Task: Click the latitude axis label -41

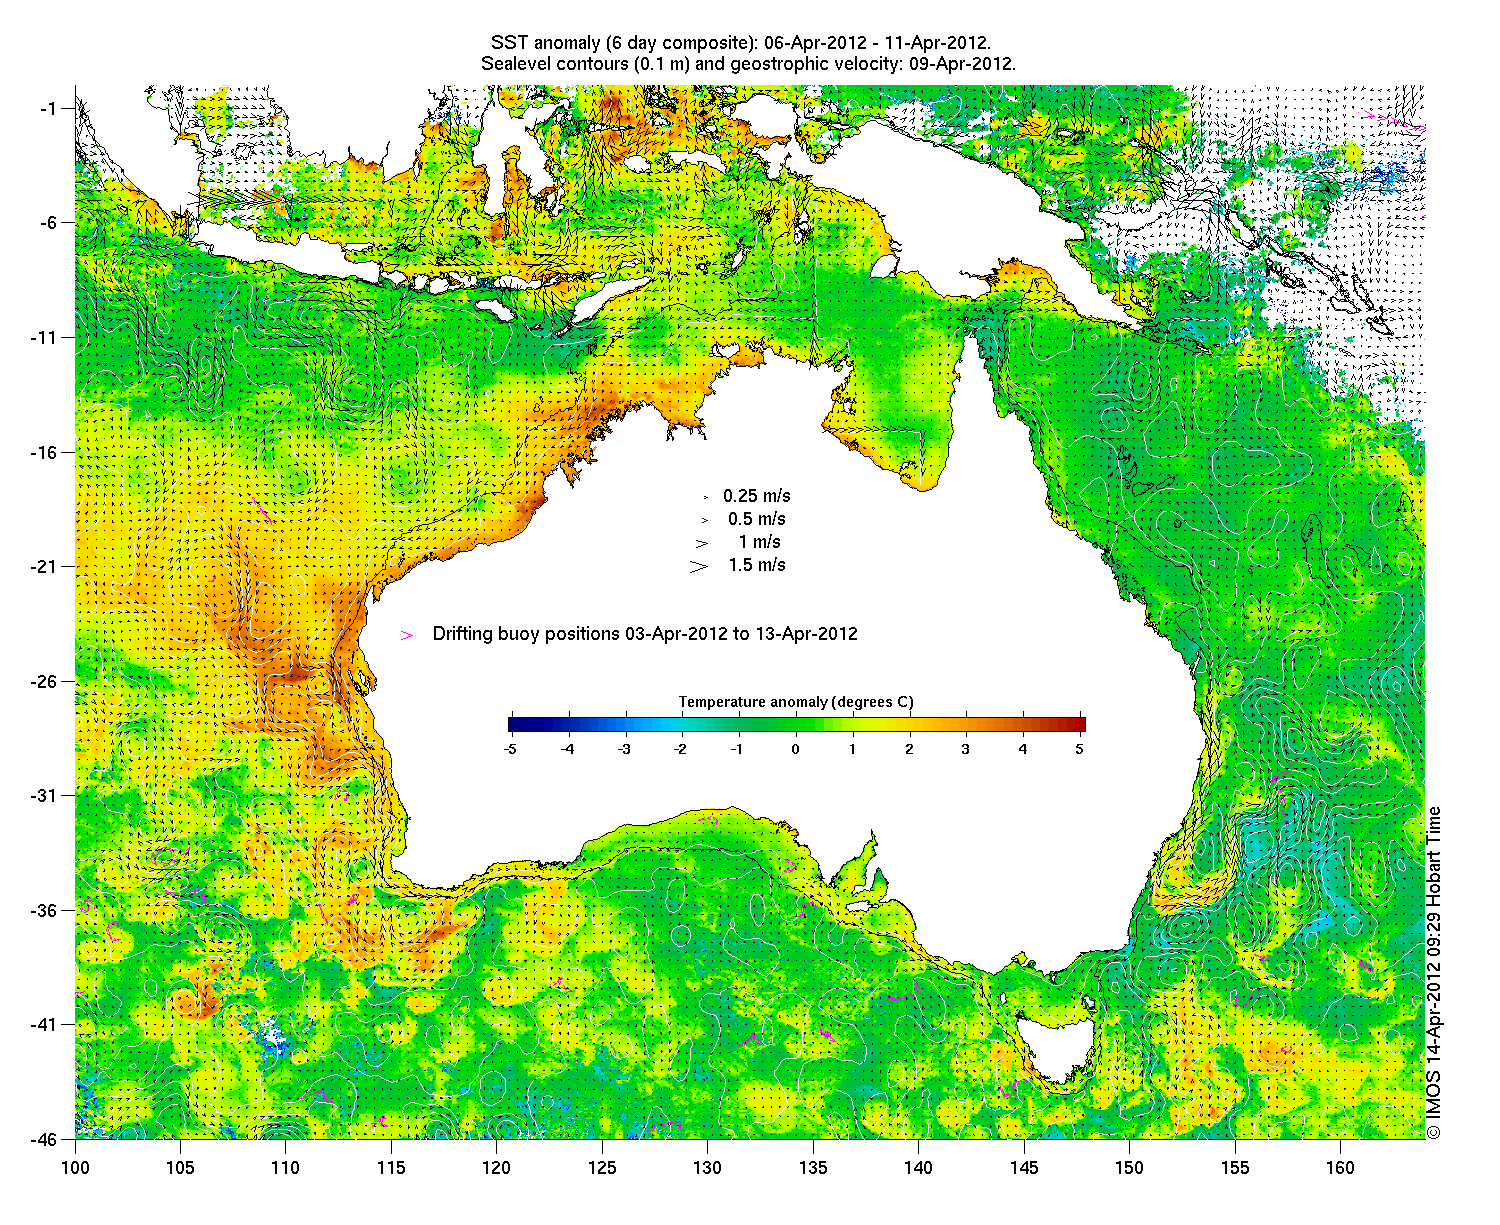Action: click(44, 1024)
